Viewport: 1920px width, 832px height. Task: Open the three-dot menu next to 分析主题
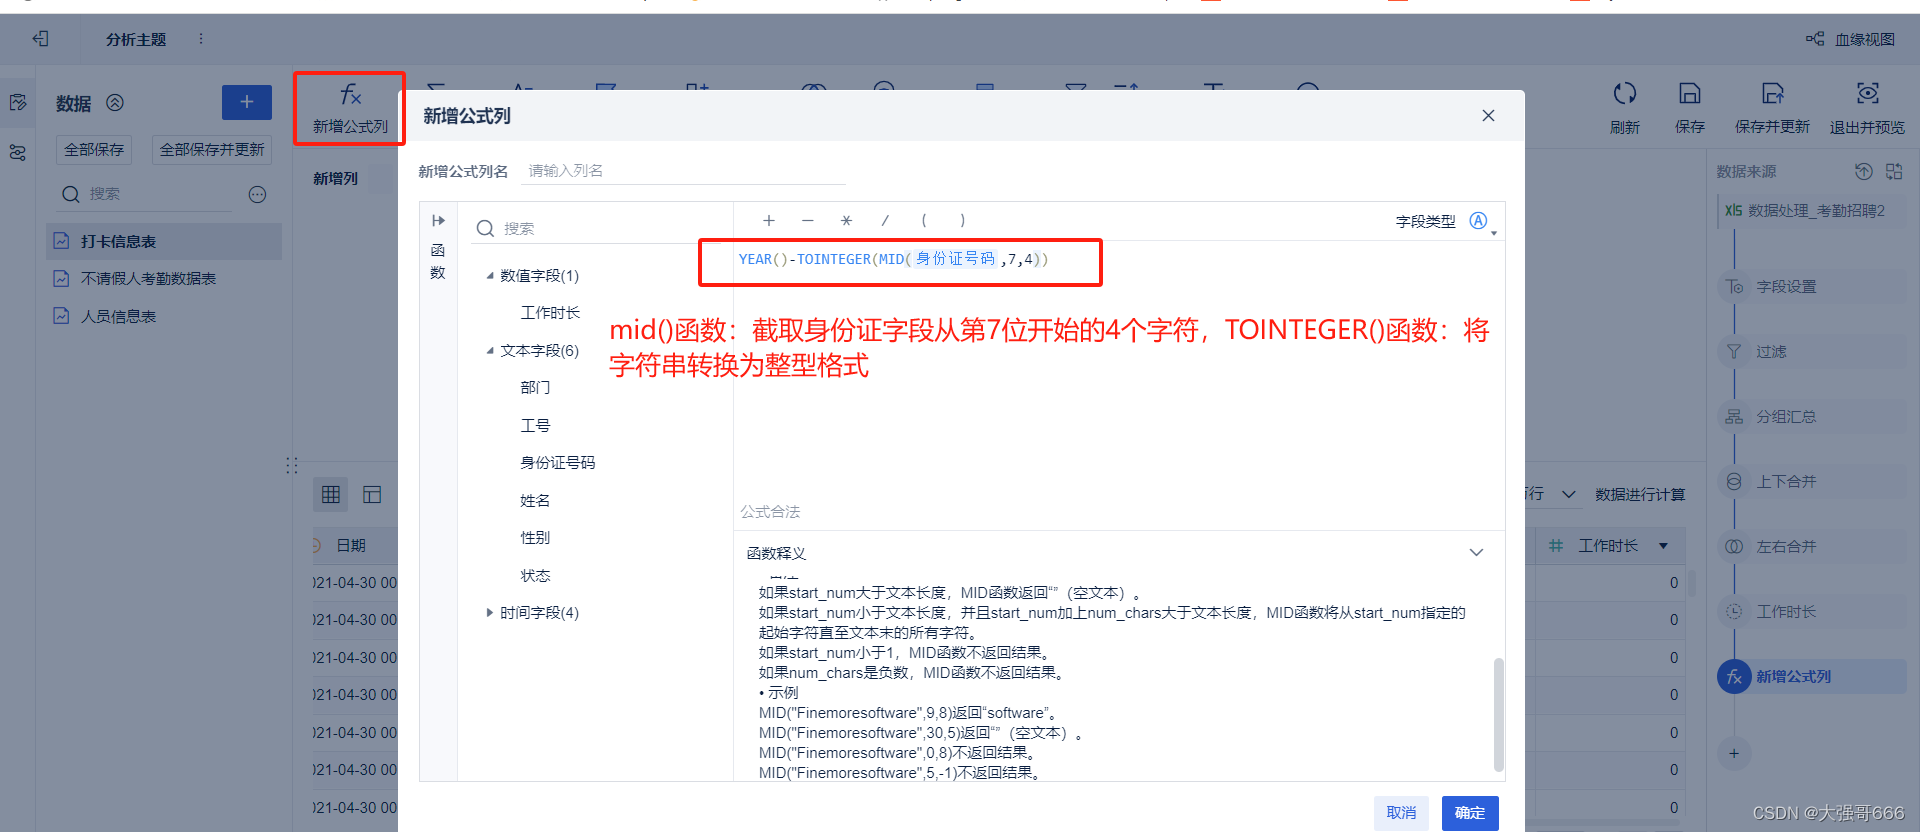pyautogui.click(x=201, y=39)
